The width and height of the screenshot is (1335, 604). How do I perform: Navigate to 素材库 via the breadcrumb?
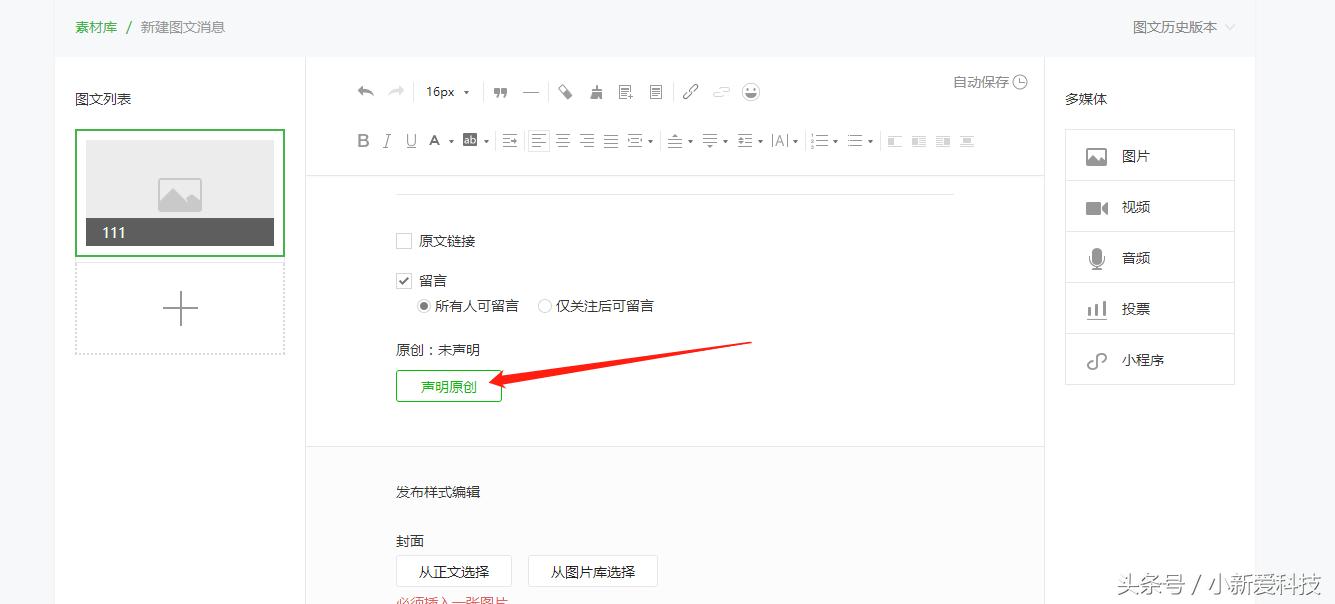pyautogui.click(x=94, y=28)
